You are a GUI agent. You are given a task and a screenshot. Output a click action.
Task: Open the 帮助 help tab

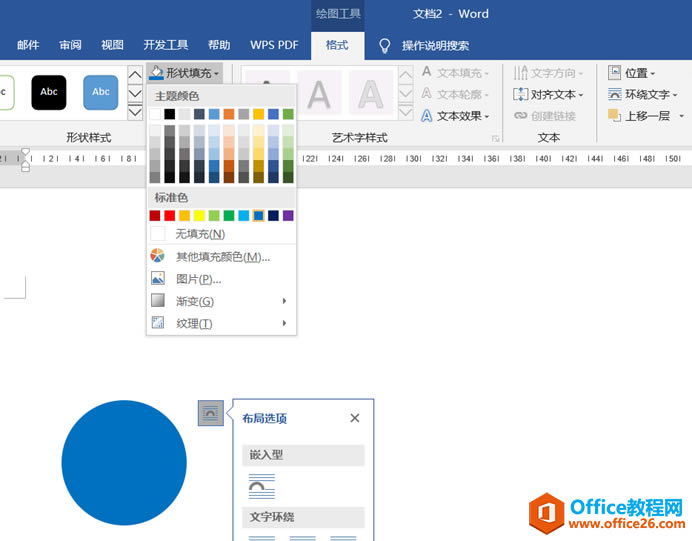(219, 45)
